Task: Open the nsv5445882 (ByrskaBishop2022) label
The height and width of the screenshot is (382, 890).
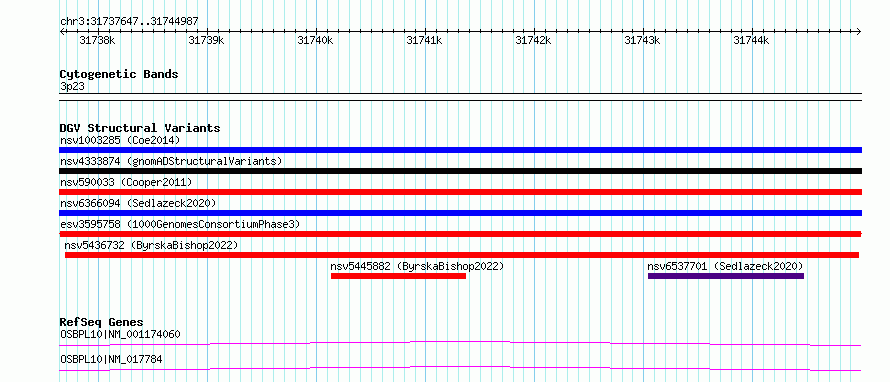Action: pyautogui.click(x=417, y=266)
